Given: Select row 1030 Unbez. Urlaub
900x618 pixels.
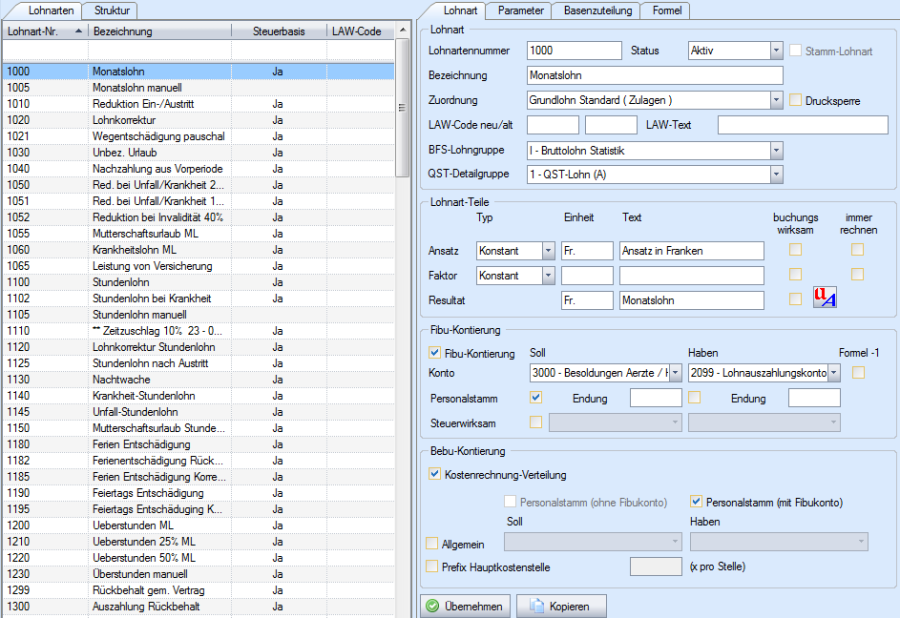Looking at the screenshot, I should tap(199, 153).
